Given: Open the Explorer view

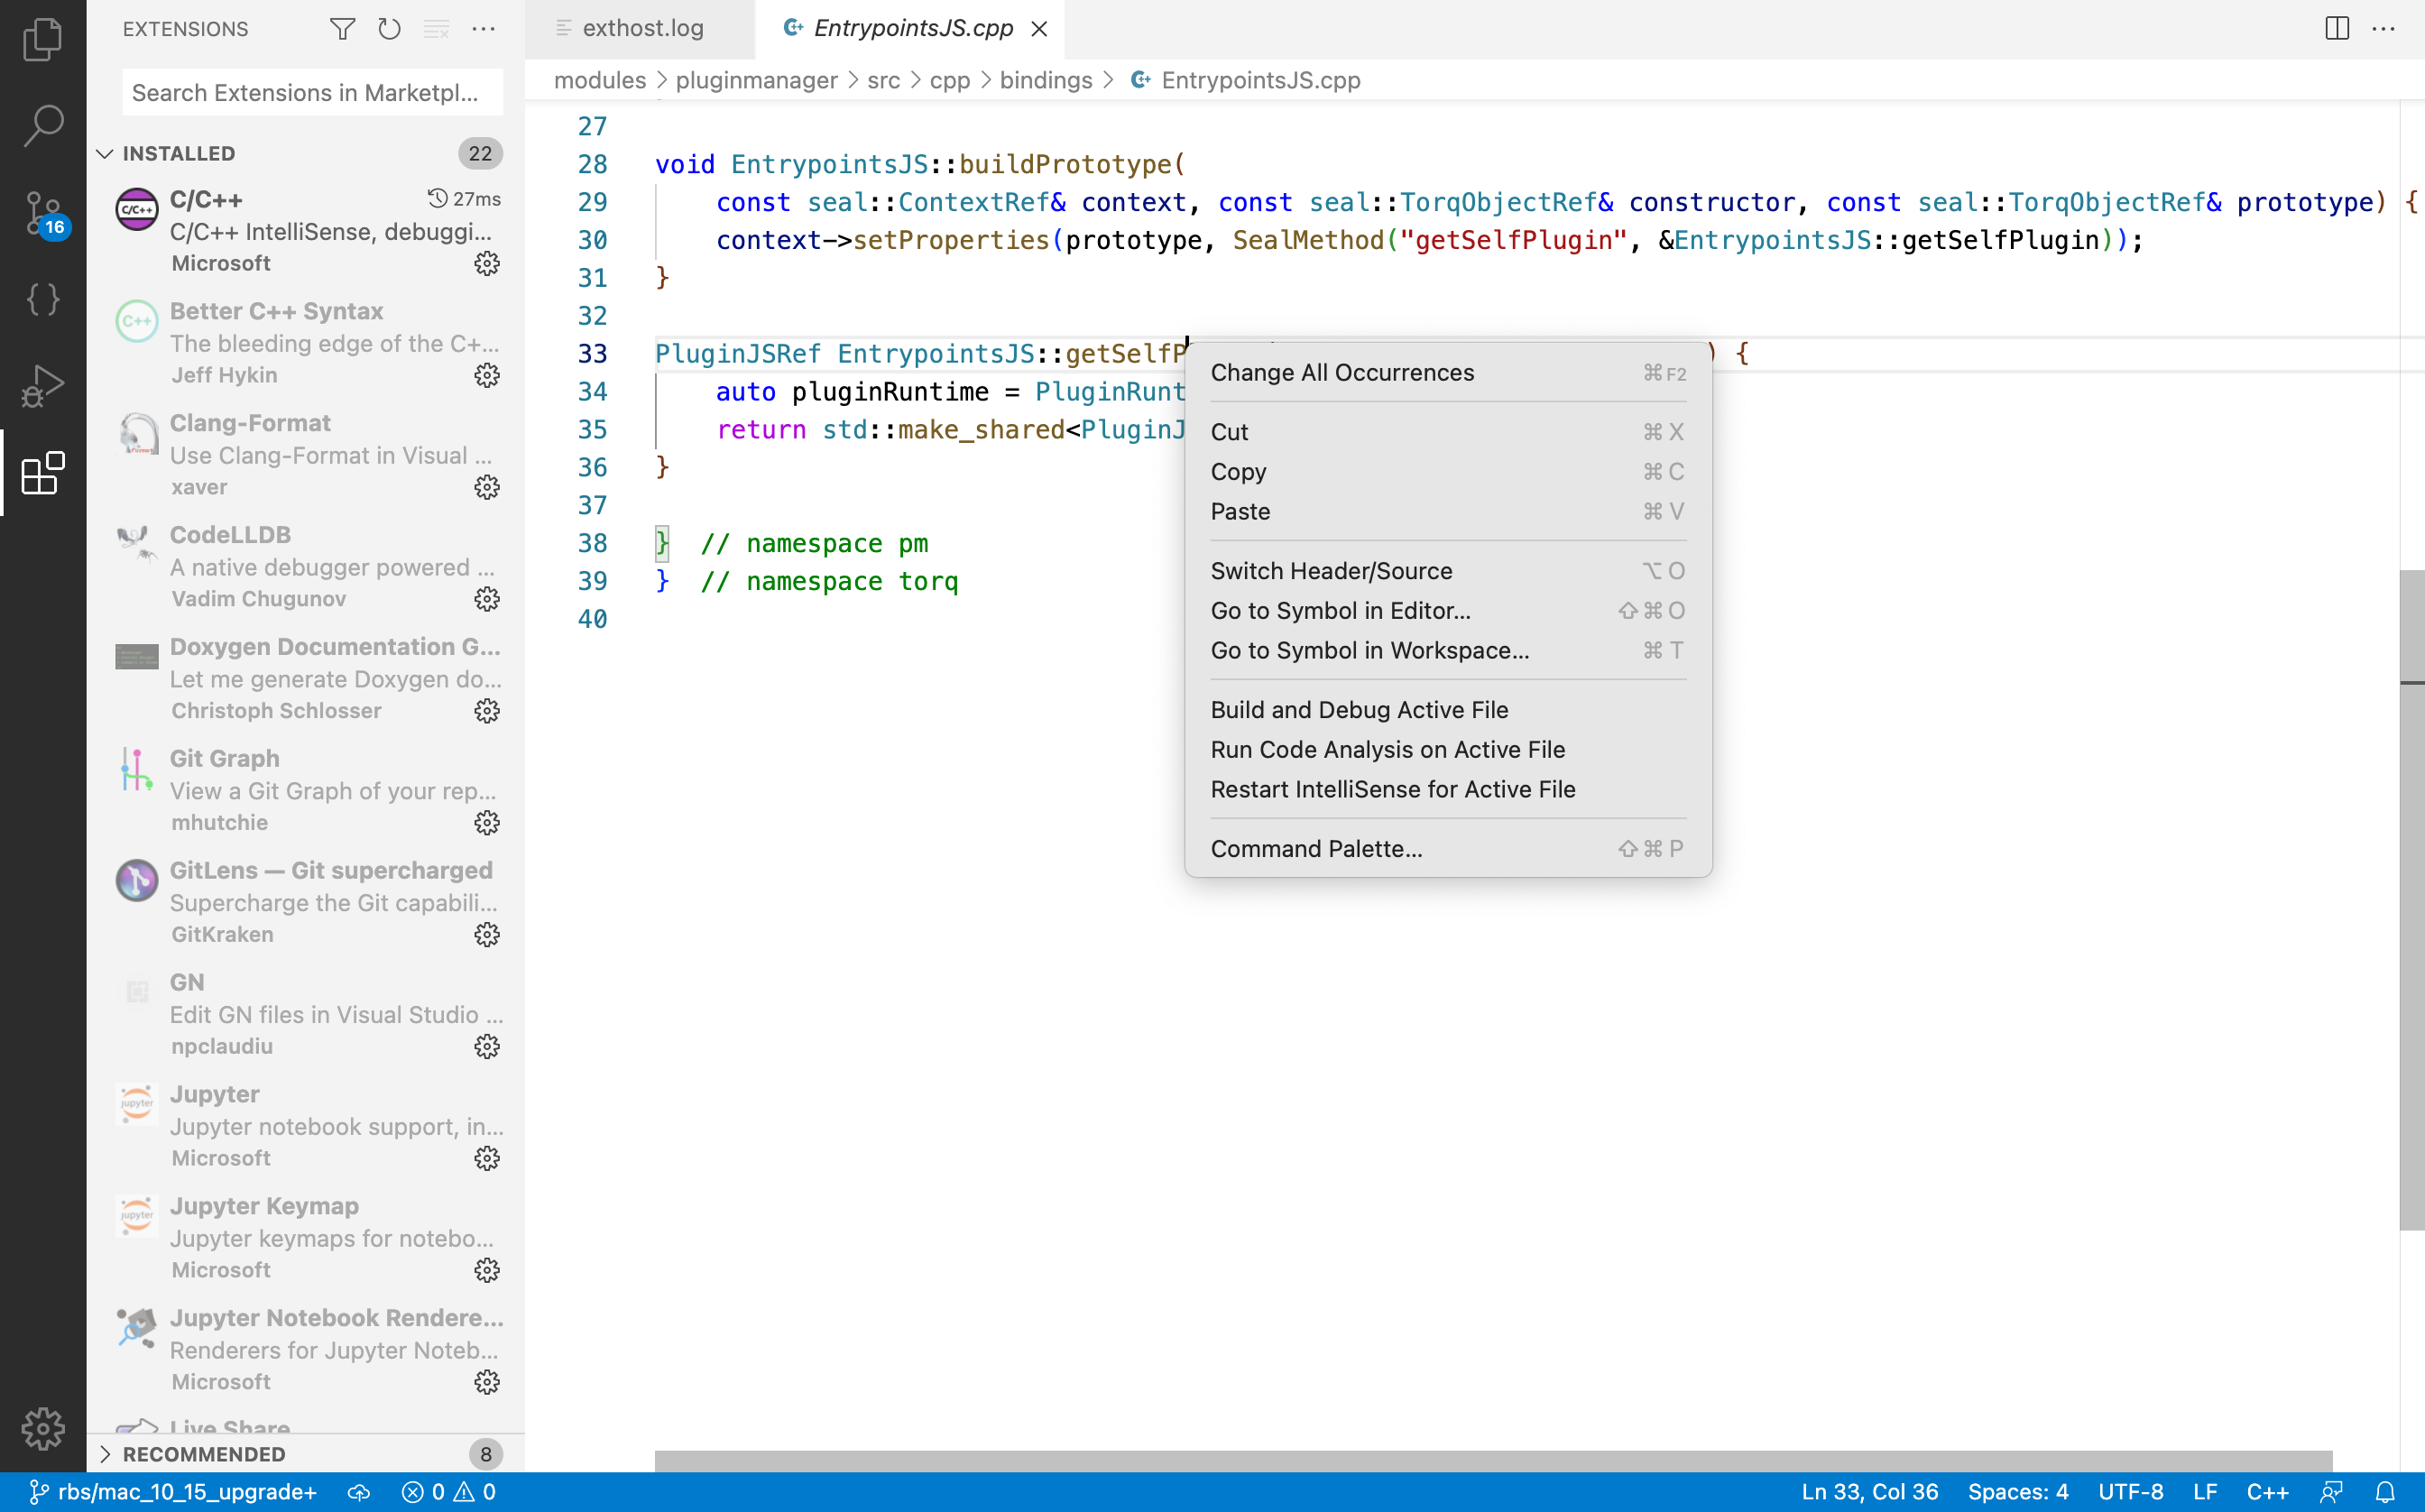Looking at the screenshot, I should (43, 40).
